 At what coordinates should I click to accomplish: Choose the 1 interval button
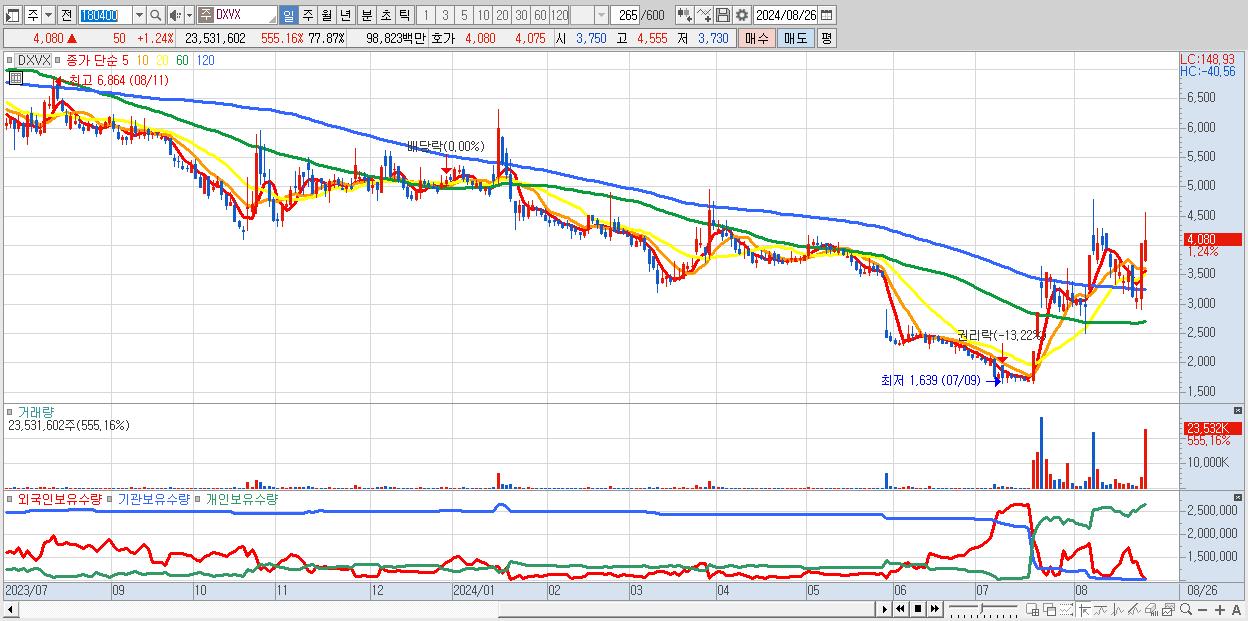425,15
